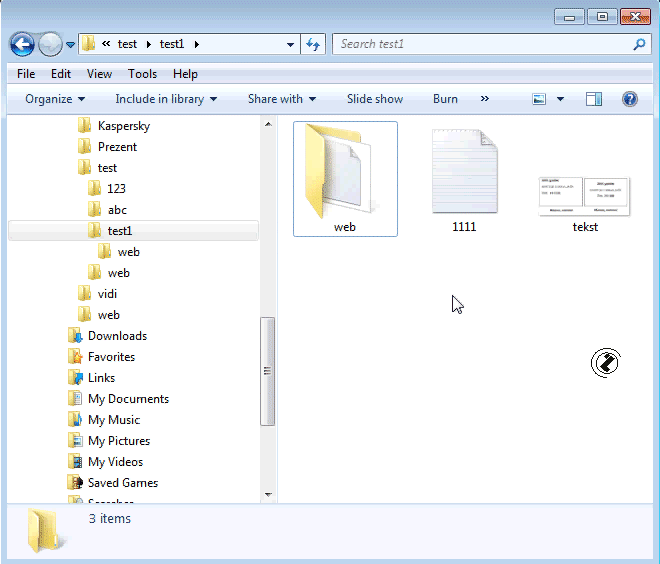Open the arrow after 'test1' breadcrumb
The image size is (660, 564).
197,44
